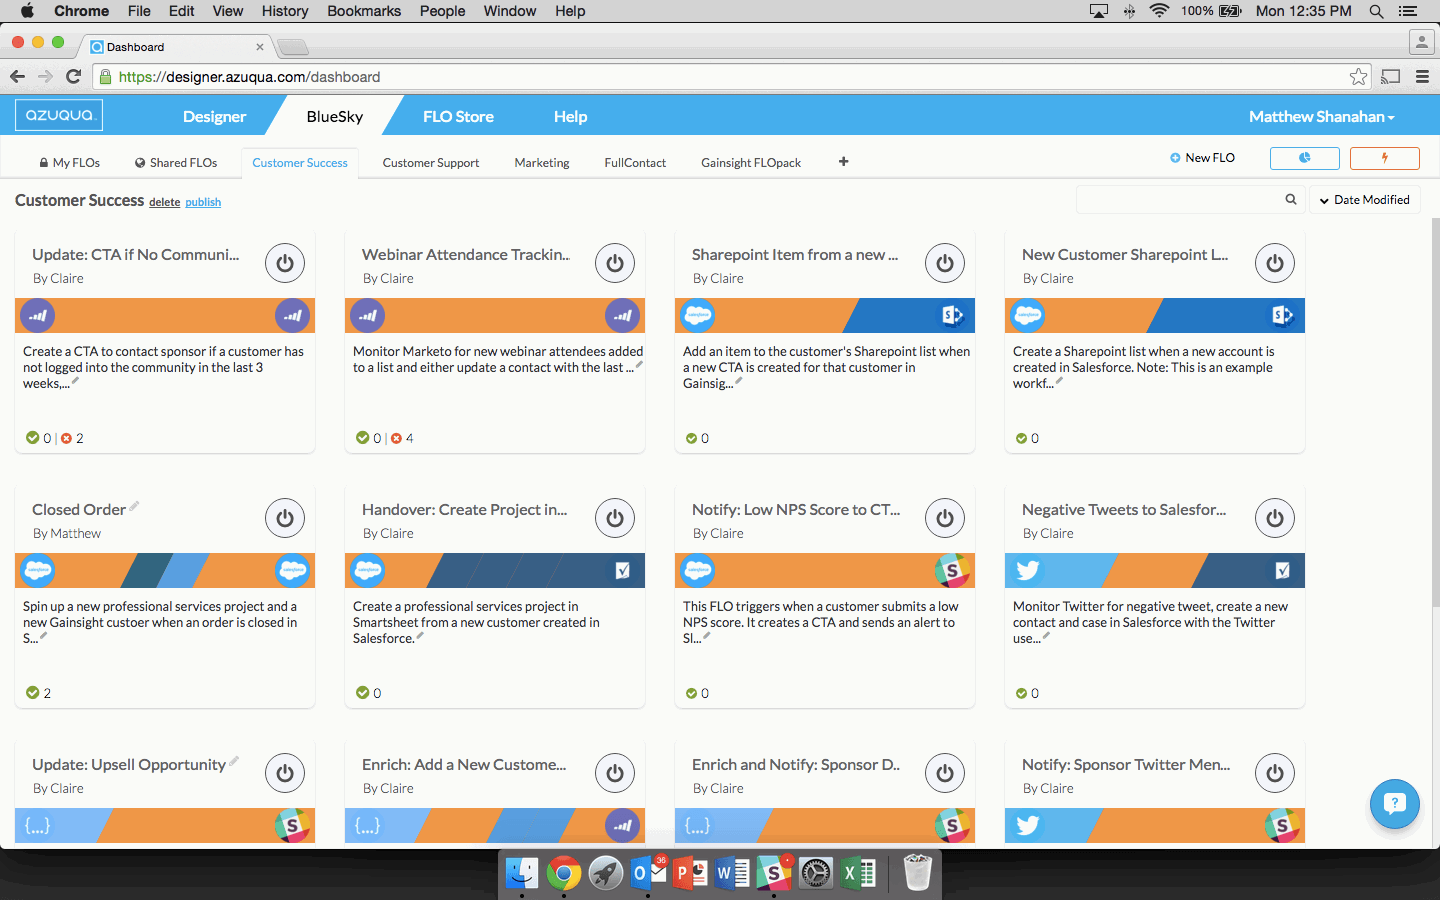Open the help chat bubble
1440x900 pixels.
[1395, 804]
